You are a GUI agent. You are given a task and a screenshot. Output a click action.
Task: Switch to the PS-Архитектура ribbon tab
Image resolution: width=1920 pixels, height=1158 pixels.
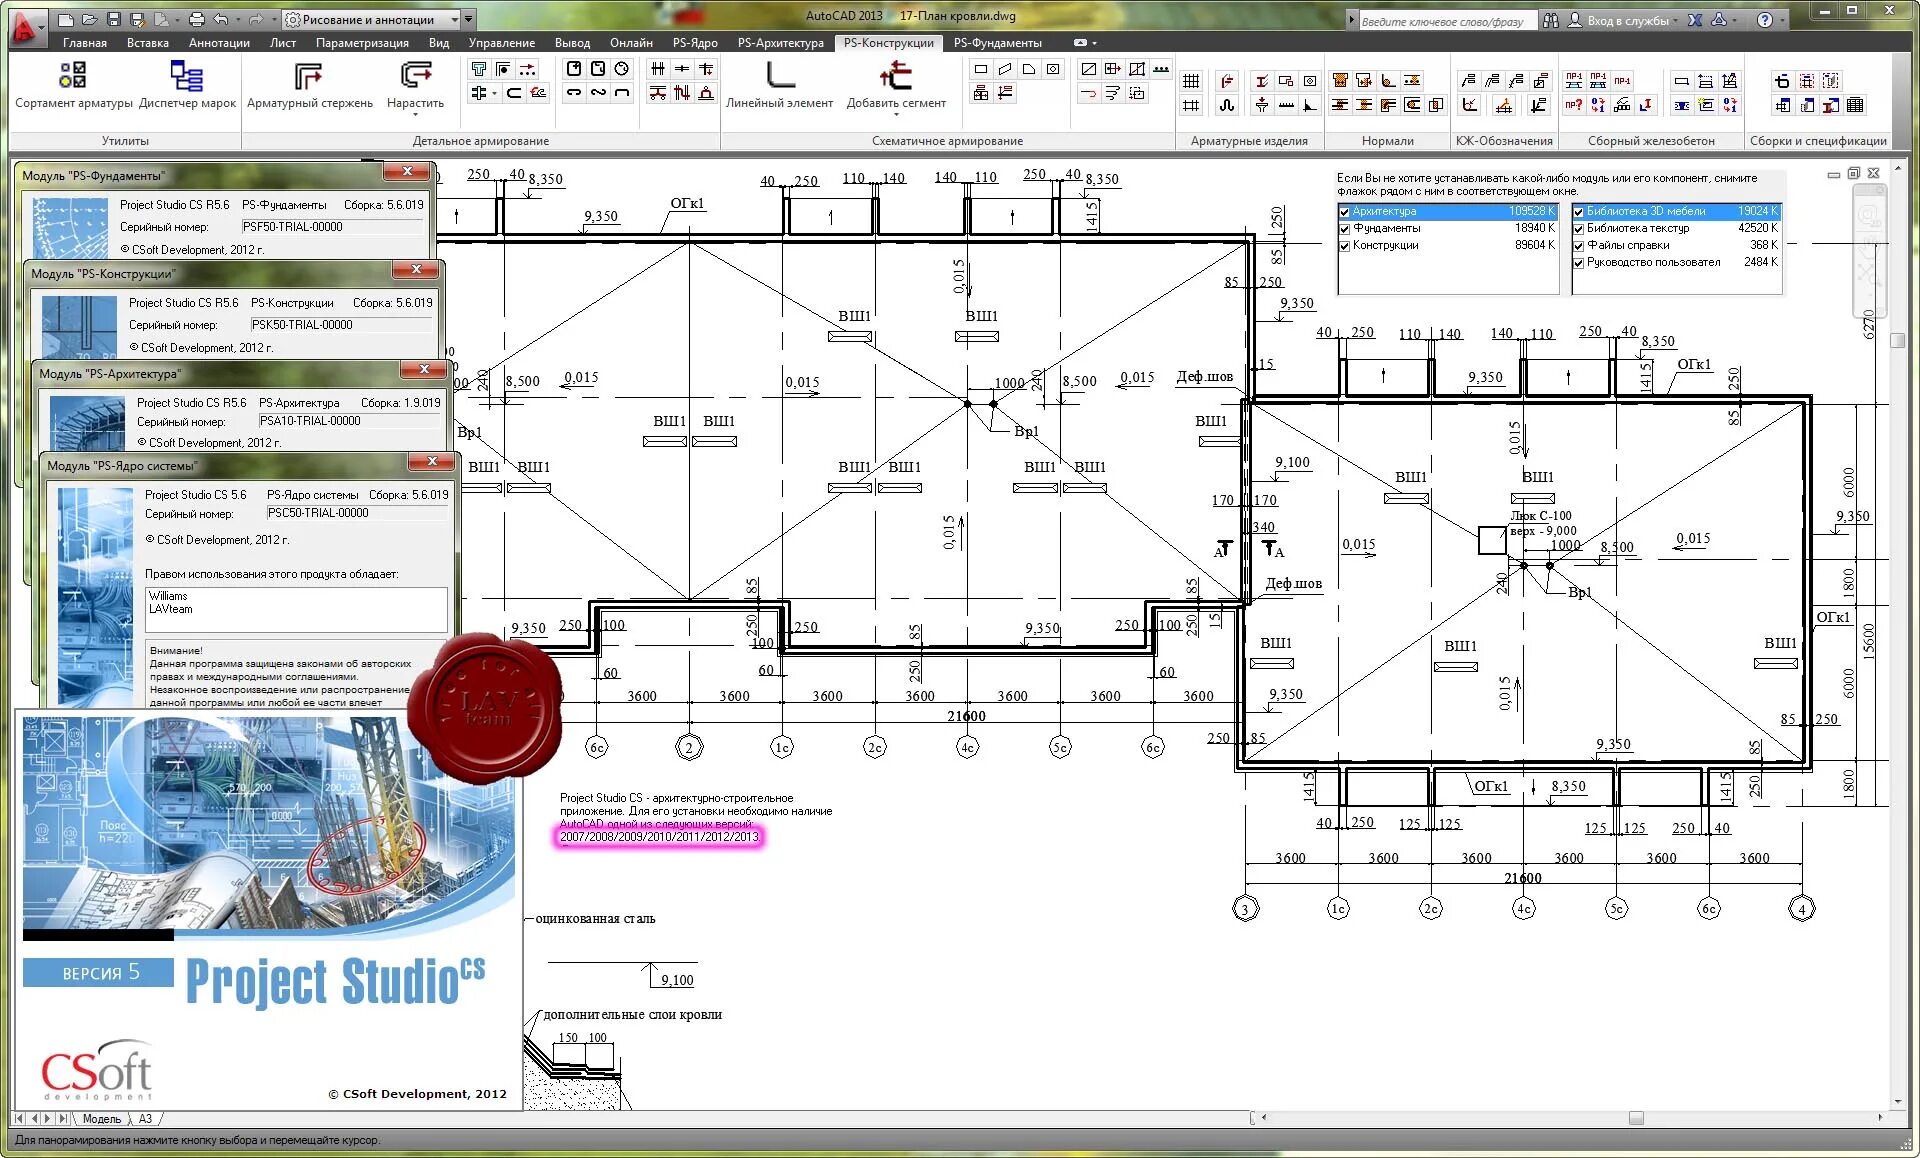[779, 43]
